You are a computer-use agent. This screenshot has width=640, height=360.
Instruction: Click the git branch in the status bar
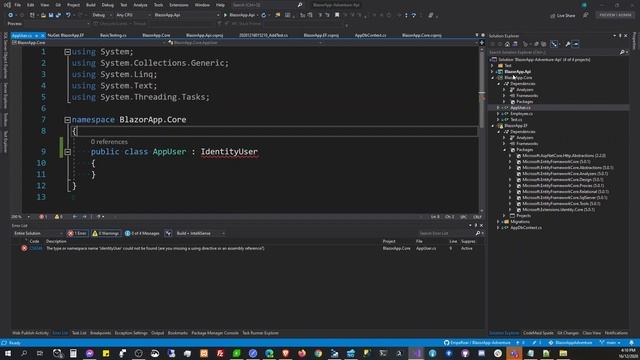tap(610, 343)
